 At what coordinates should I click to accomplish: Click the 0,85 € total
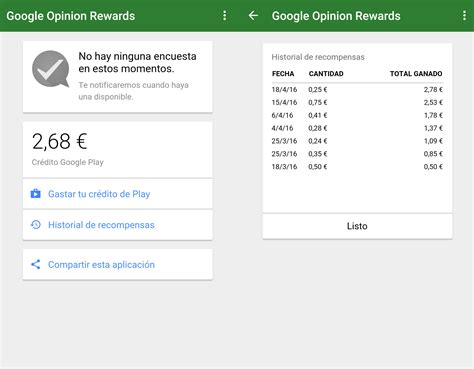433,154
